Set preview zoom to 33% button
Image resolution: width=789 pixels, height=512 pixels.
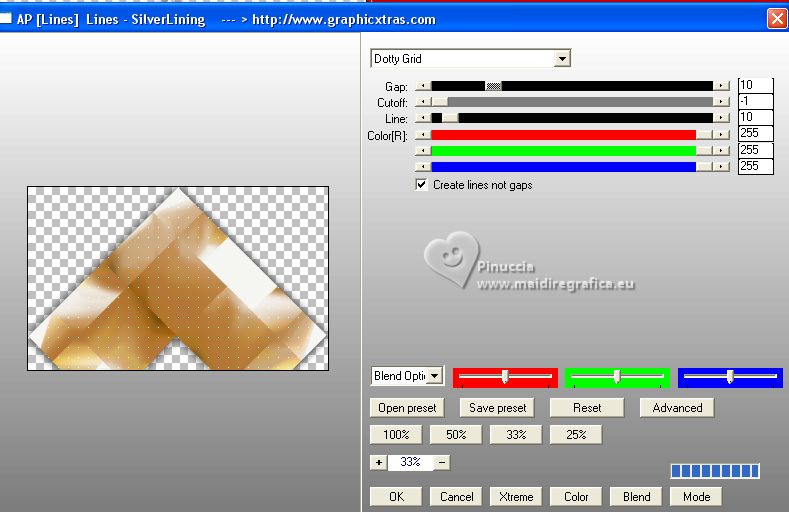(x=516, y=435)
